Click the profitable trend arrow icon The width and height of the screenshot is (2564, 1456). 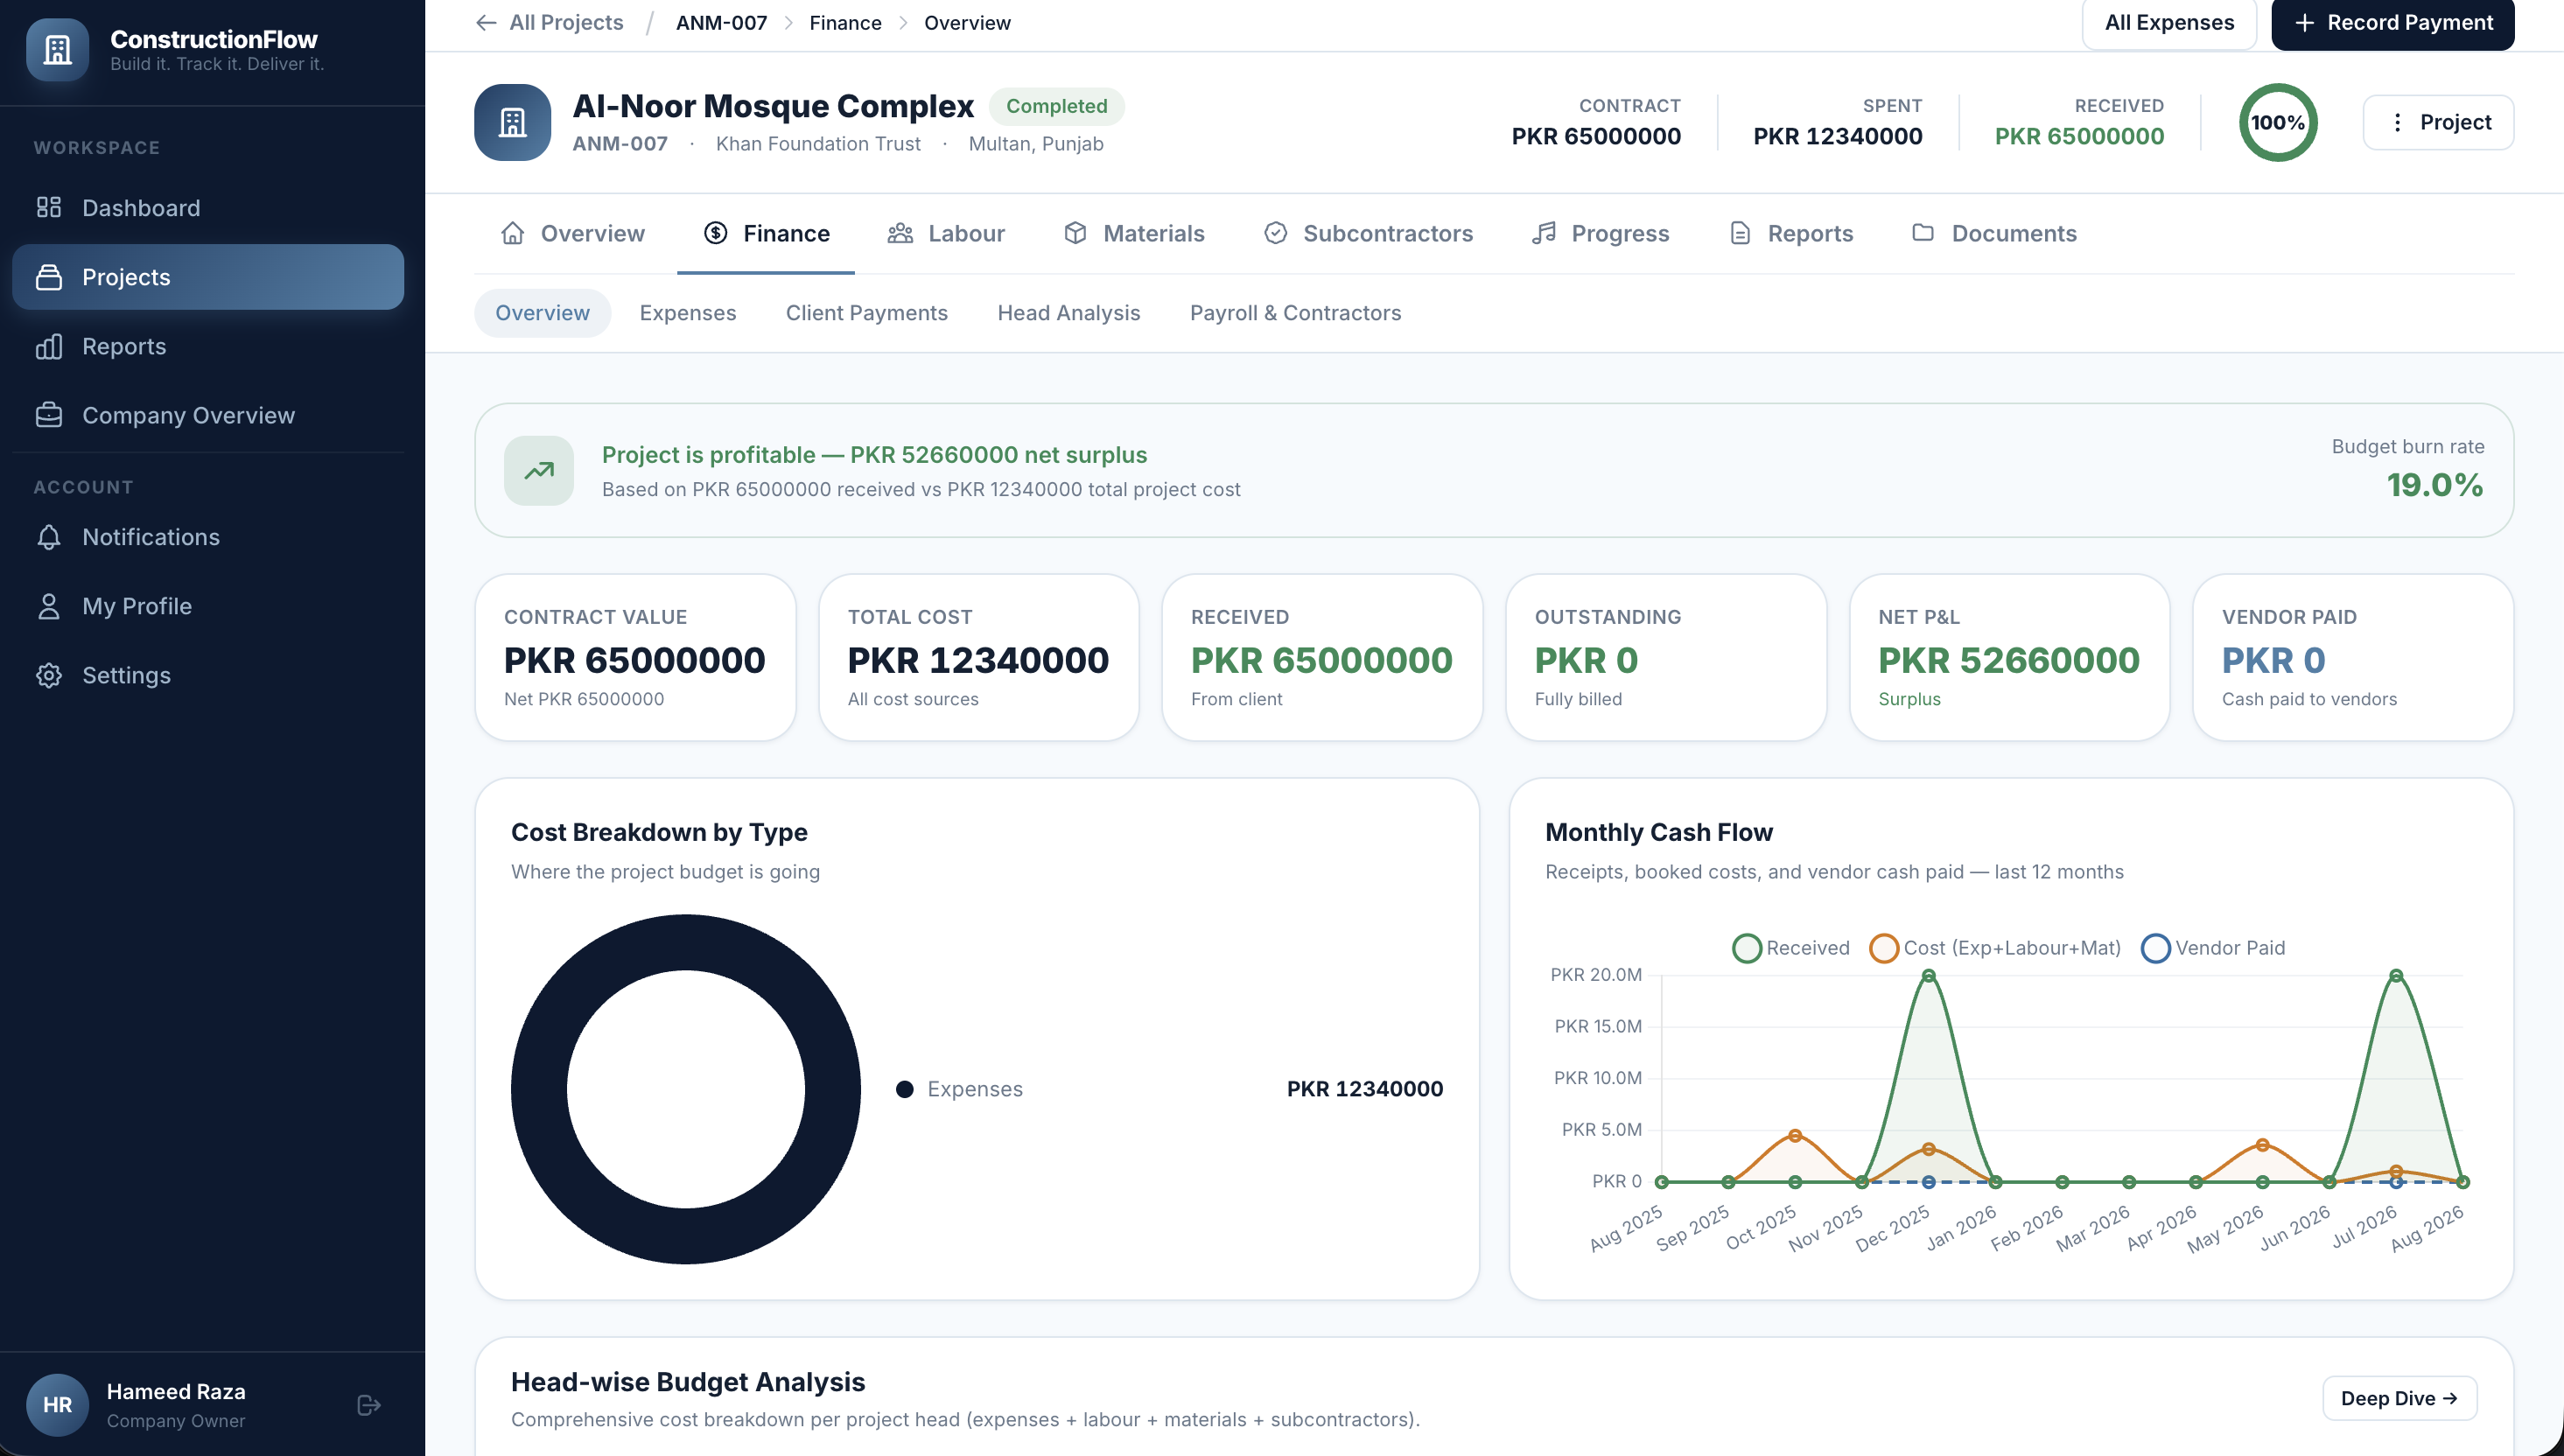pos(539,470)
